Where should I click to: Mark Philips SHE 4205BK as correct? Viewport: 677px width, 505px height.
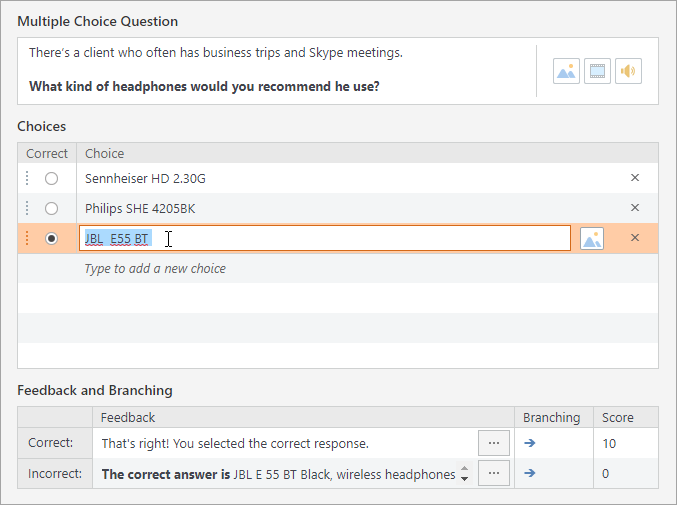click(x=52, y=208)
